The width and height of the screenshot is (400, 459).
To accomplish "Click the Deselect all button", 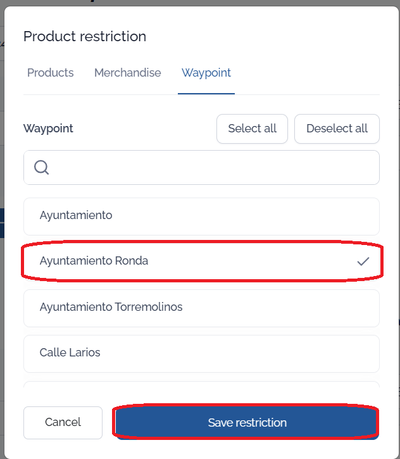I will tap(337, 129).
